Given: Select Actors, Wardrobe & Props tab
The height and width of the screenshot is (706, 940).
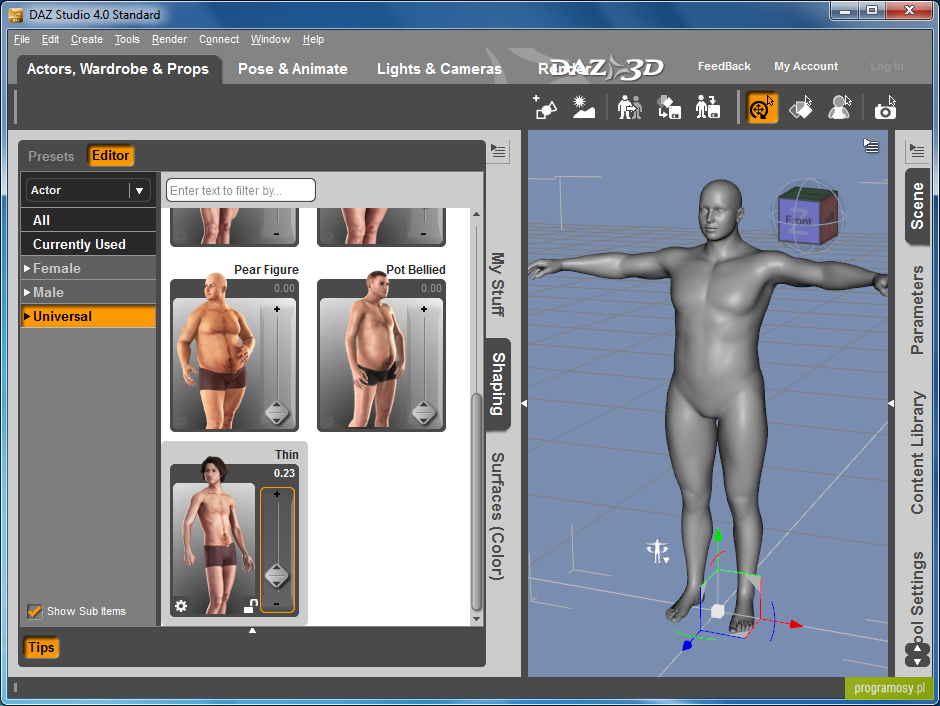Looking at the screenshot, I should point(118,69).
